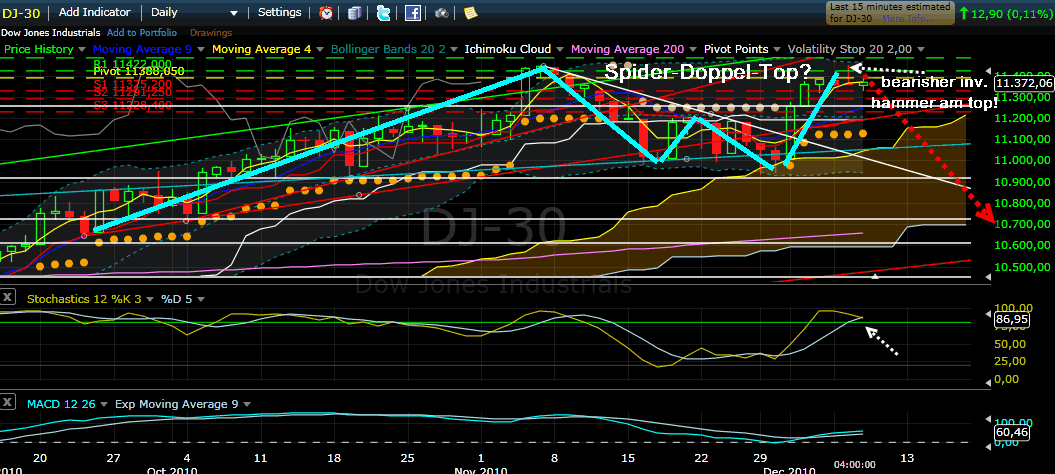This screenshot has height=474, width=1055.
Task: Share chart via Twitter icon
Action: click(x=384, y=12)
